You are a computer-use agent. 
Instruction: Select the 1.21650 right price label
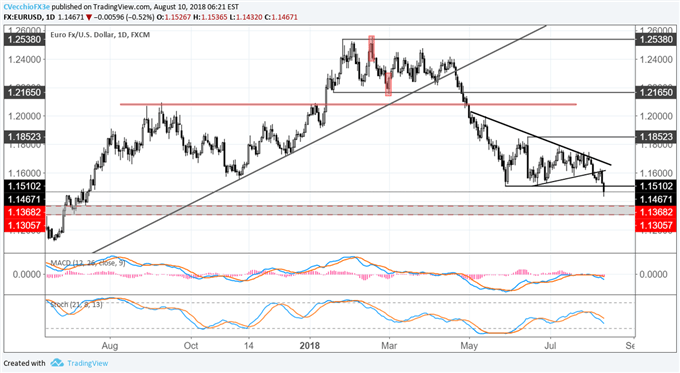coord(656,92)
